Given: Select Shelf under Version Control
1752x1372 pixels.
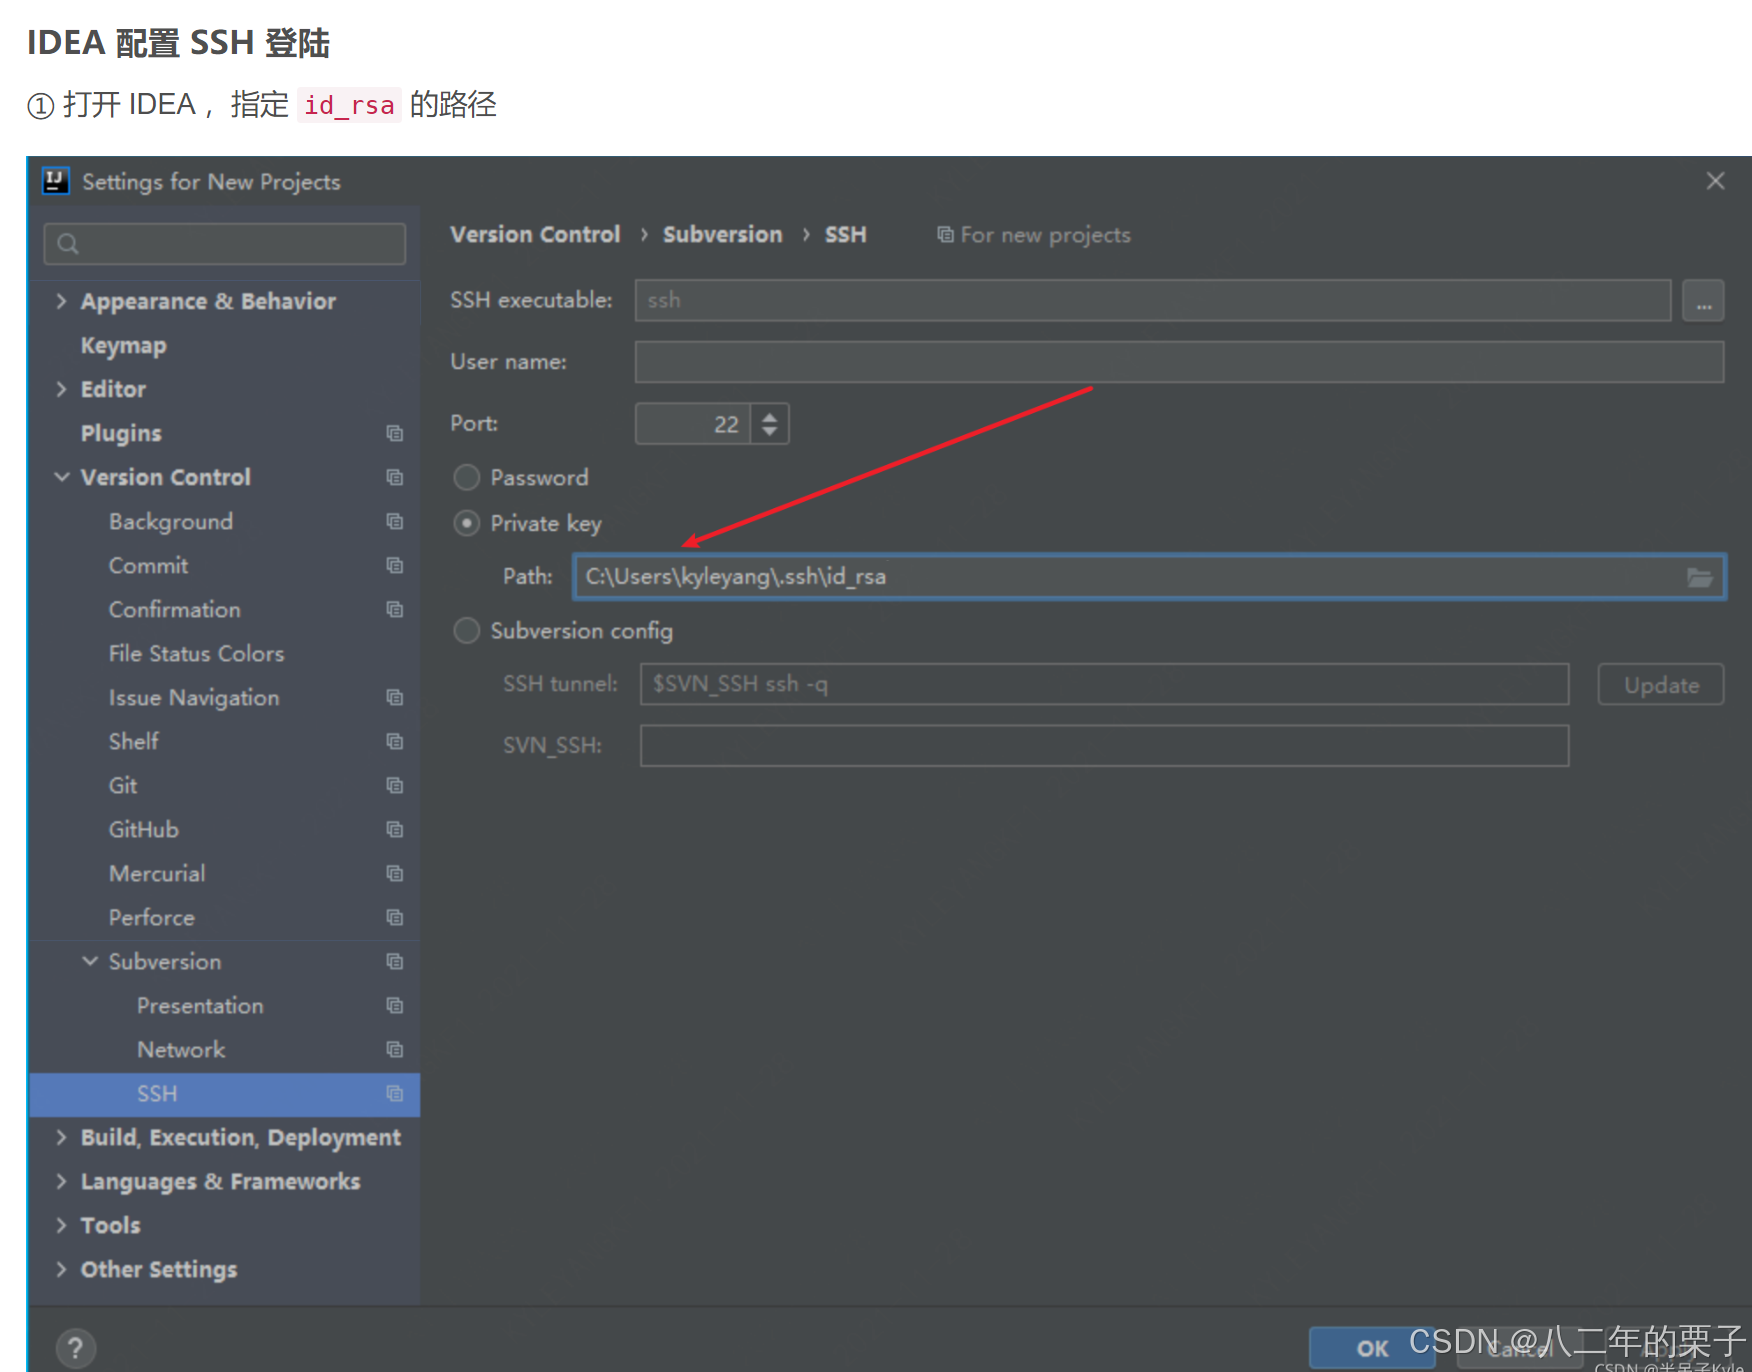Looking at the screenshot, I should click(x=134, y=741).
